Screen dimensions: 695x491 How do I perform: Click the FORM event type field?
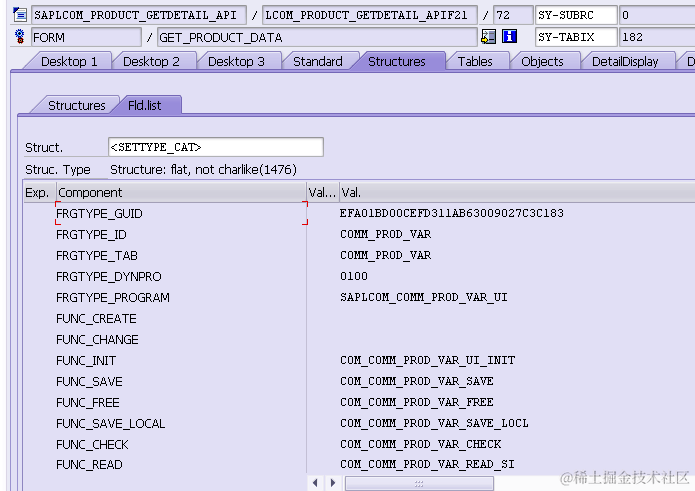[x=86, y=37]
